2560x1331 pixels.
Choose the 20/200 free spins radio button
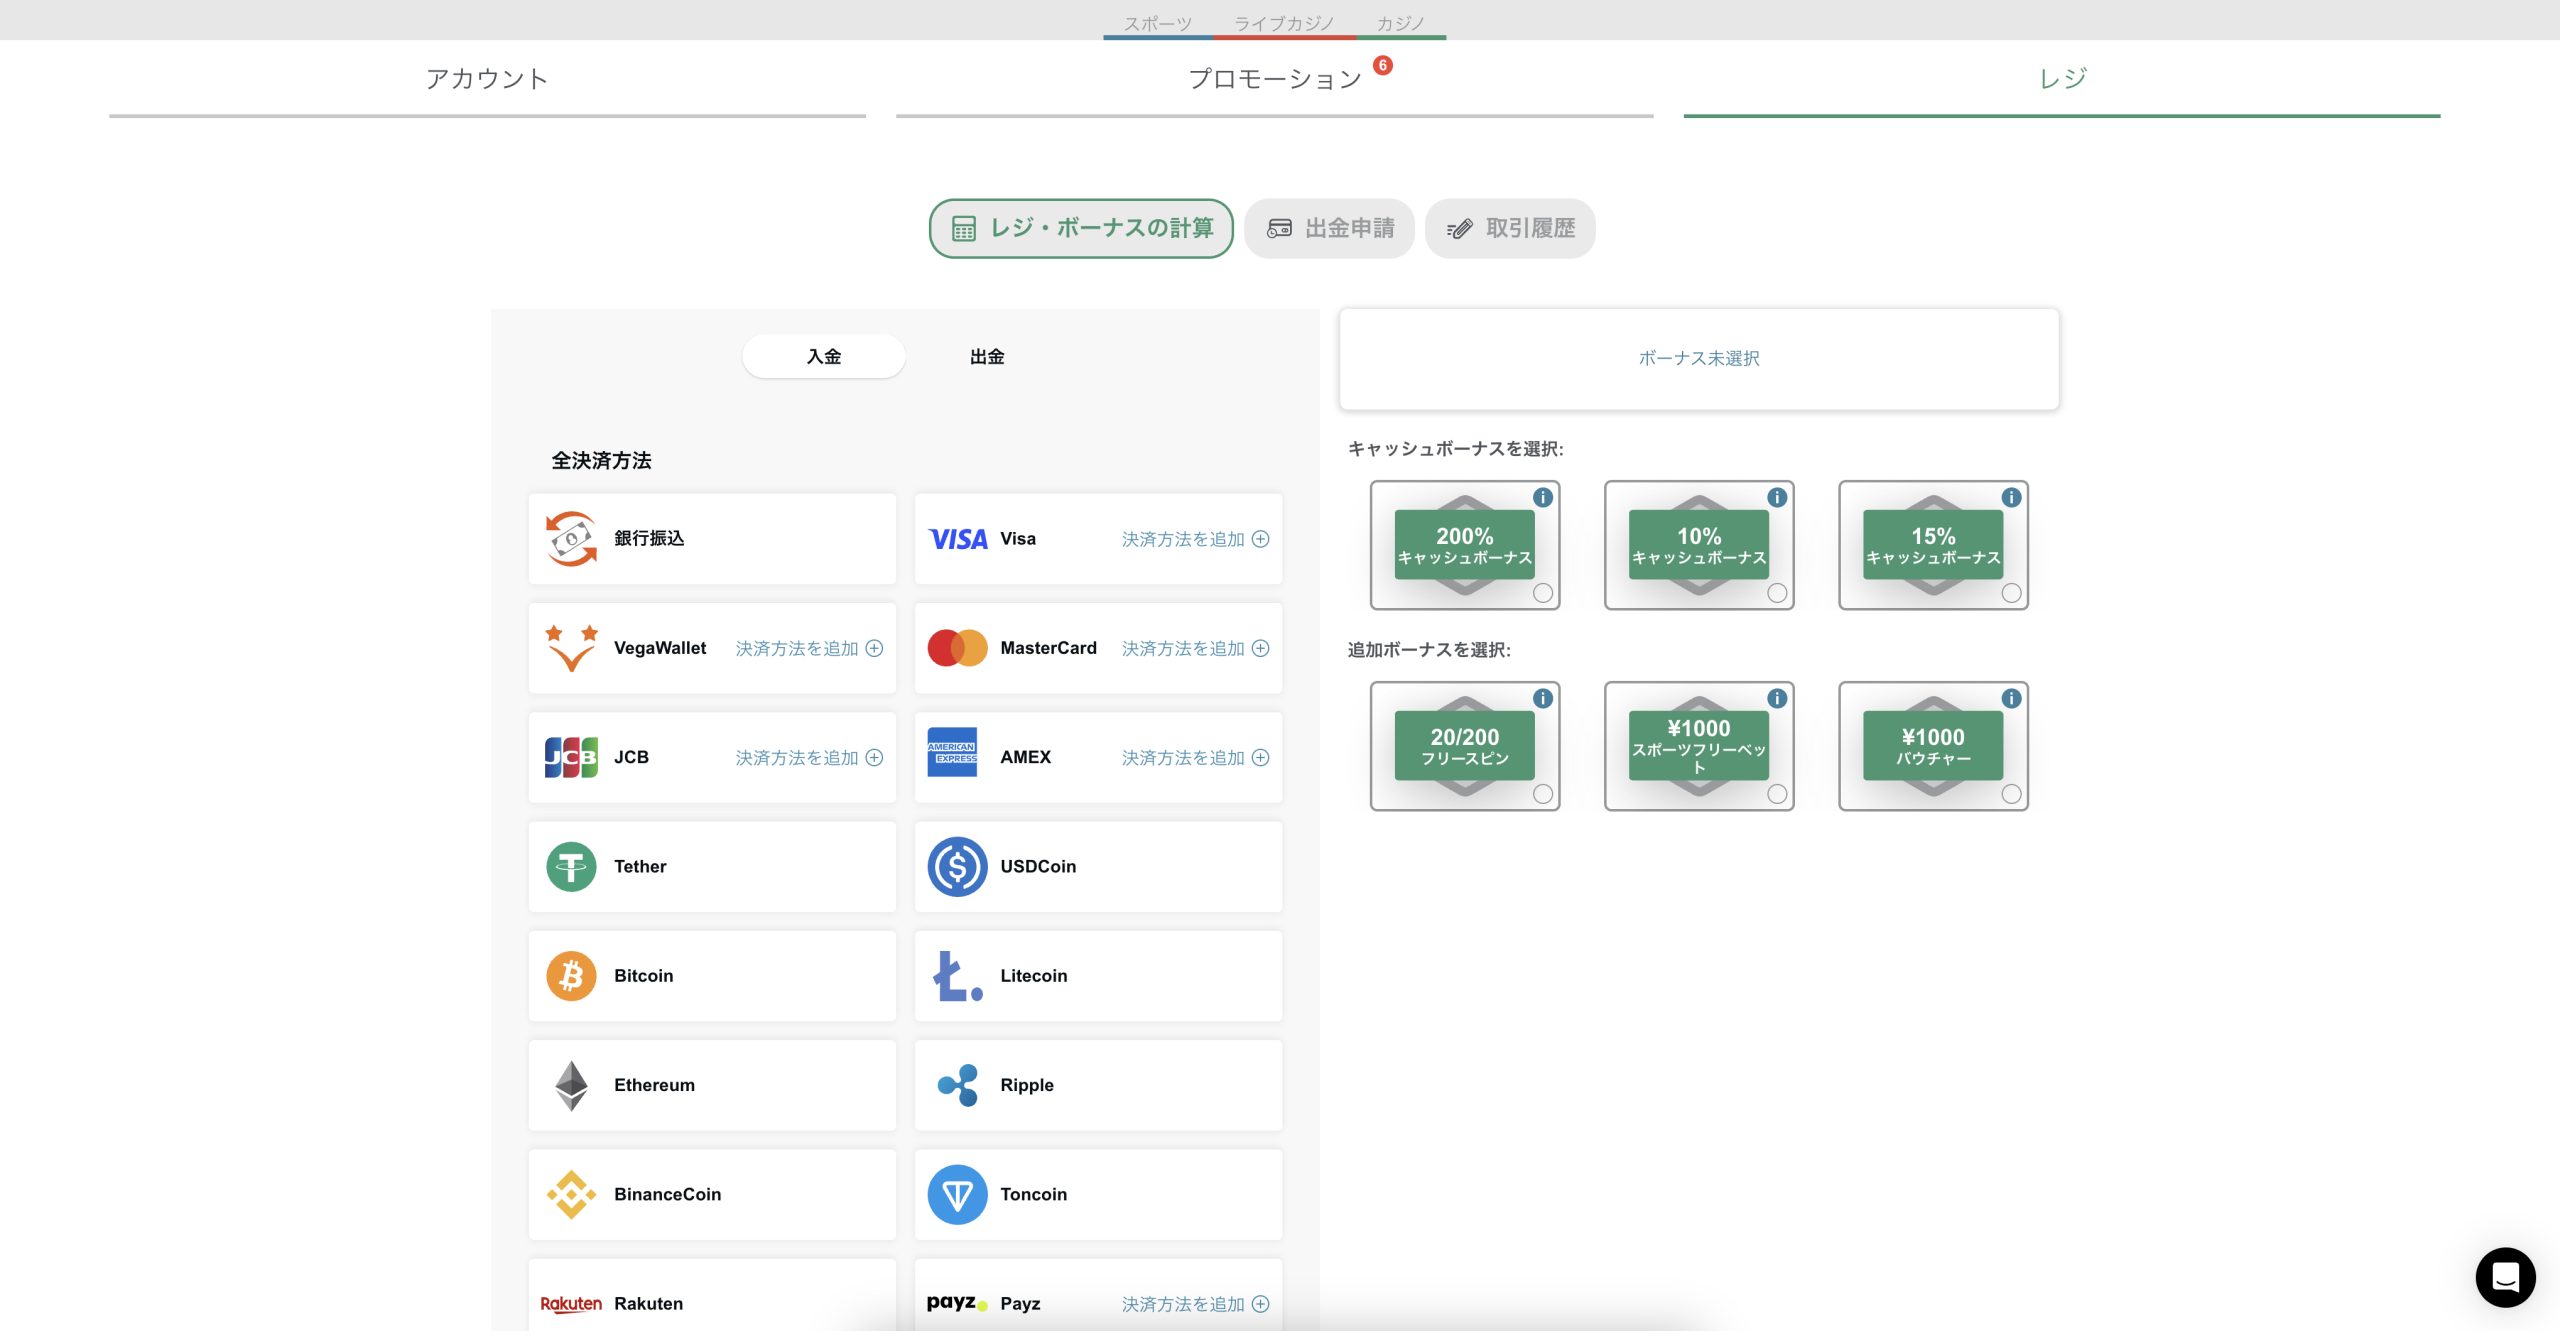[1543, 794]
